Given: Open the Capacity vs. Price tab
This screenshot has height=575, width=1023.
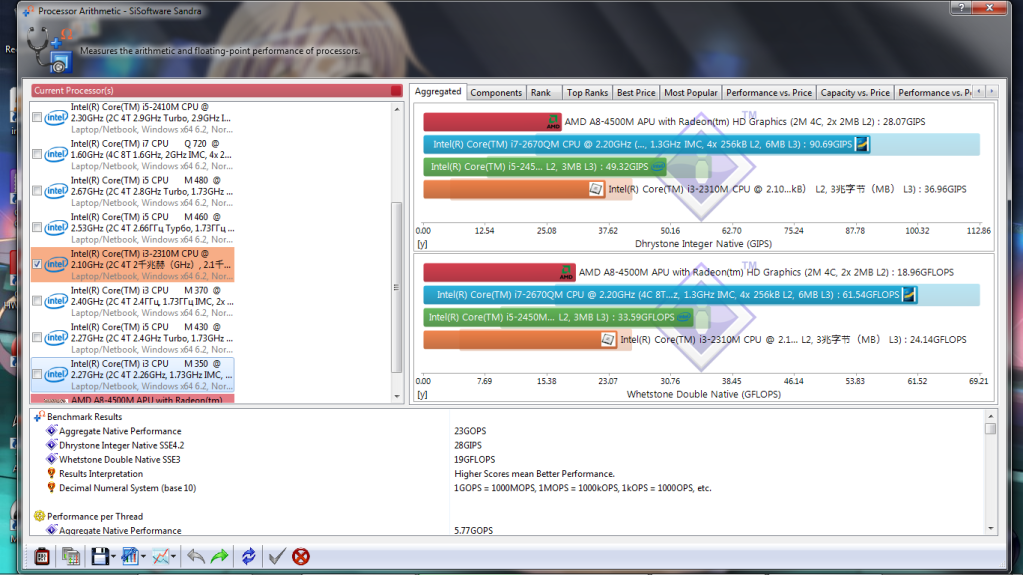Looking at the screenshot, I should click(x=855, y=93).
